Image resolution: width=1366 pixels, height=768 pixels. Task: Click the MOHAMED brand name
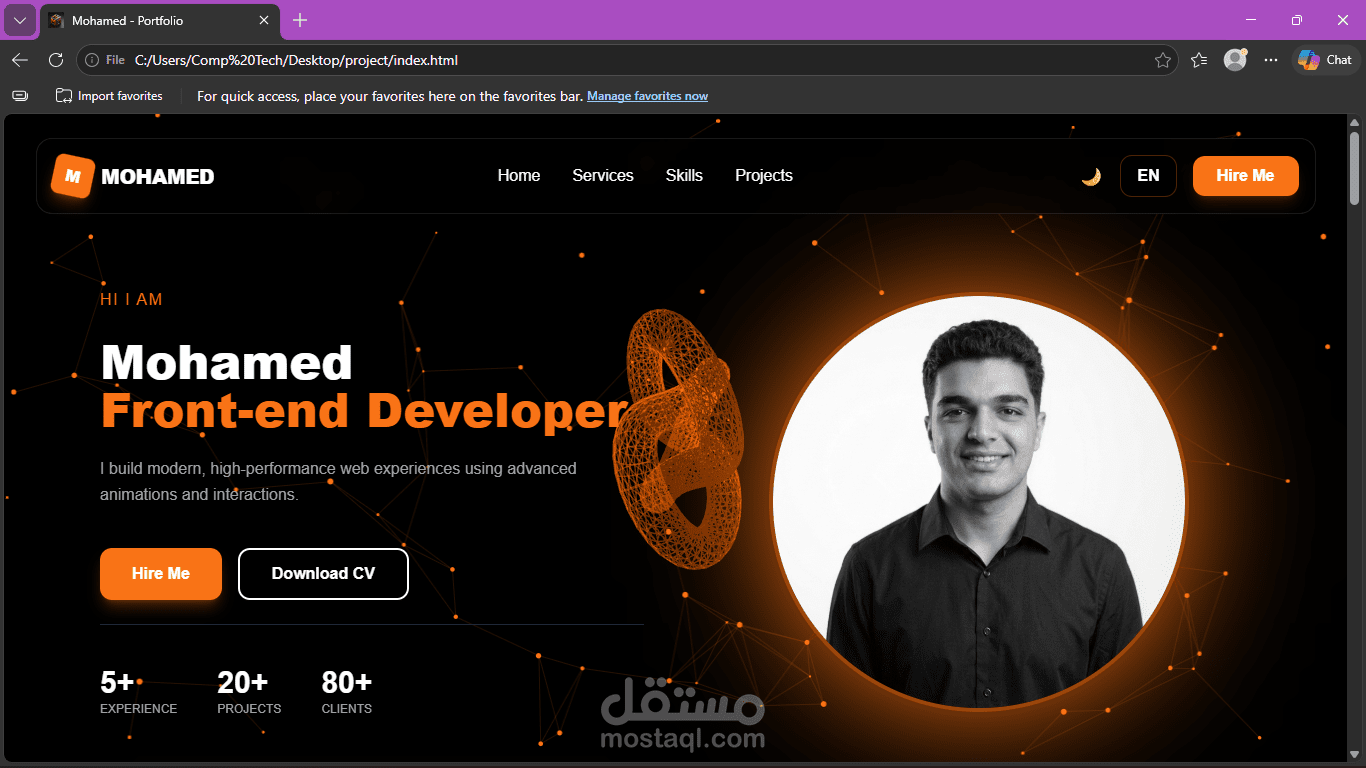(x=158, y=177)
